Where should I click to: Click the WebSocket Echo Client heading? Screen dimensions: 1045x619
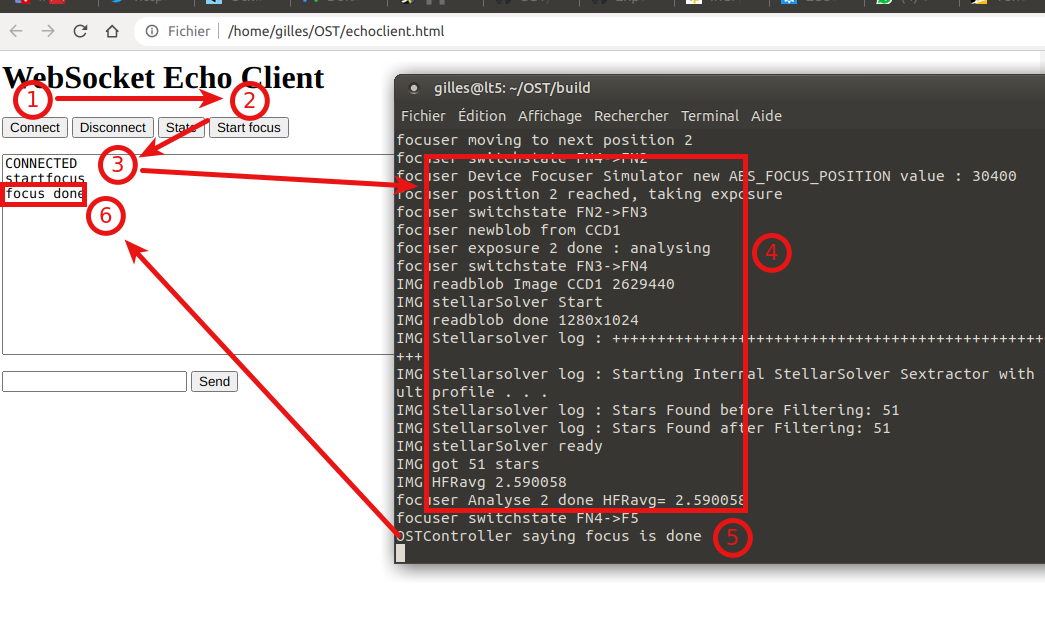coord(163,78)
